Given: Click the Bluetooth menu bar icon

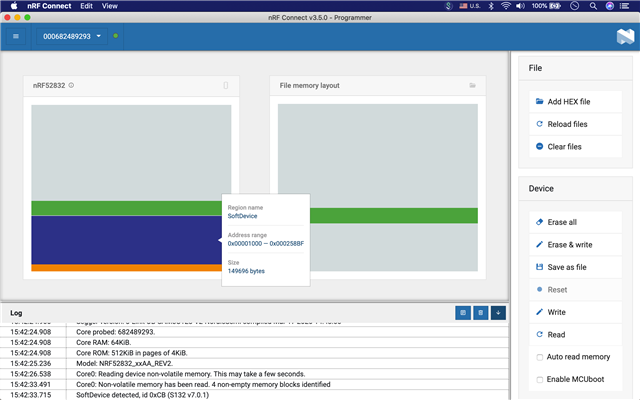Looking at the screenshot, I should (x=491, y=6).
